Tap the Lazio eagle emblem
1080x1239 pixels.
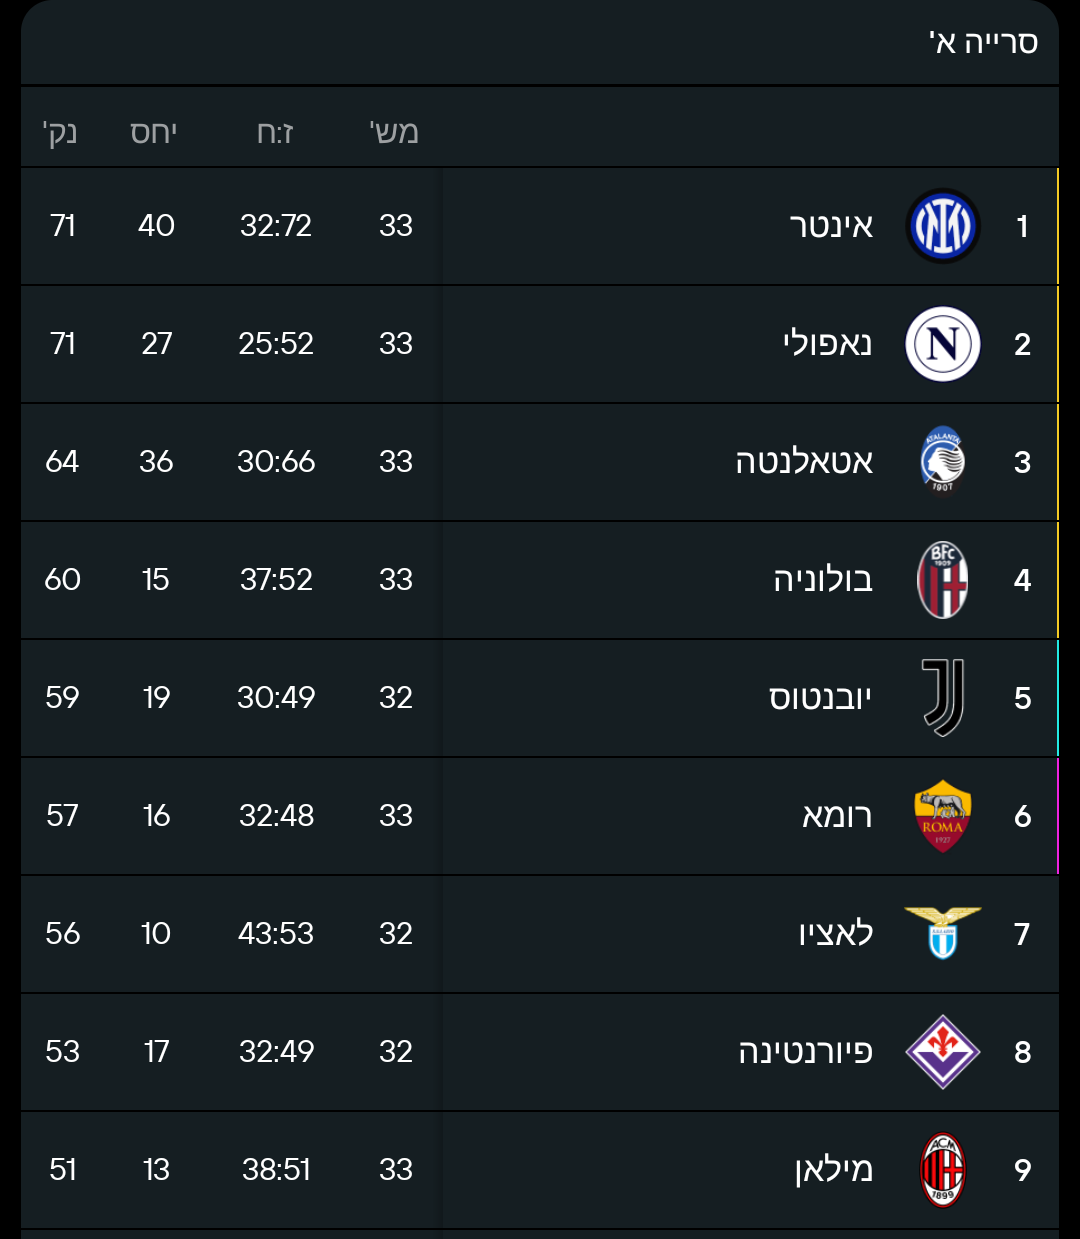(x=943, y=933)
